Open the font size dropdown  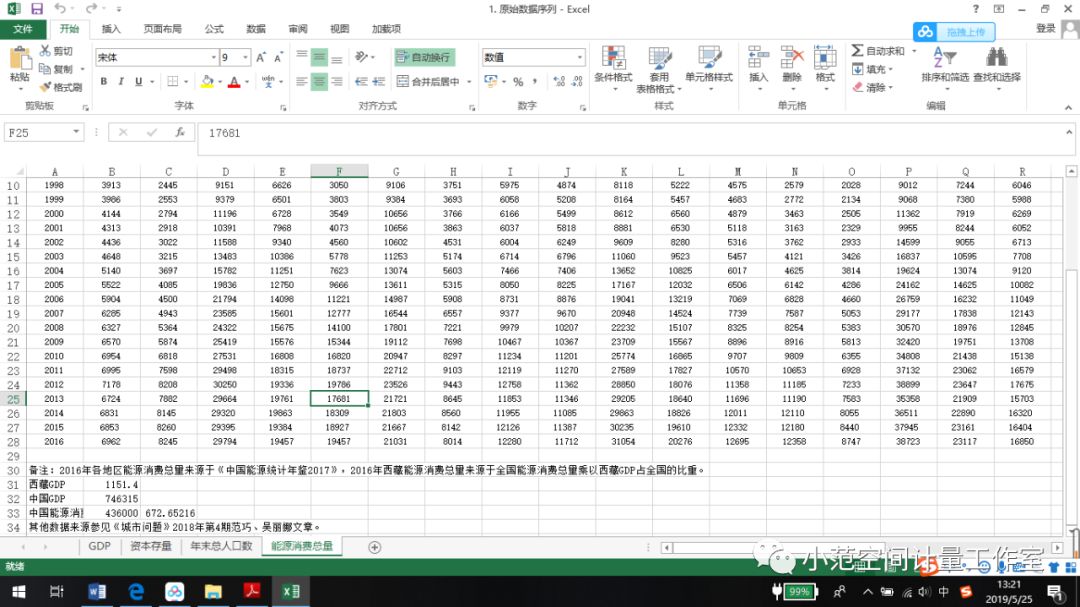(245, 58)
